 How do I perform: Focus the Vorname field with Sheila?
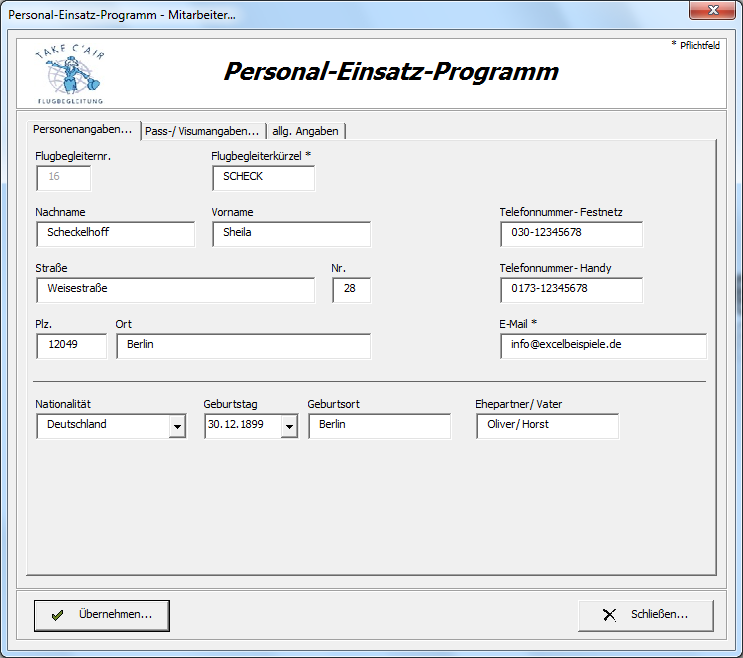291,233
